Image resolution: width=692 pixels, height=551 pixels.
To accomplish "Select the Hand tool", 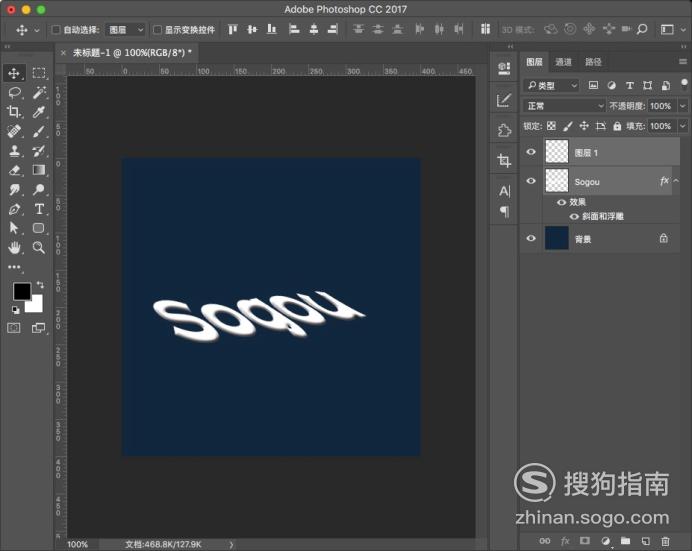I will pos(14,247).
